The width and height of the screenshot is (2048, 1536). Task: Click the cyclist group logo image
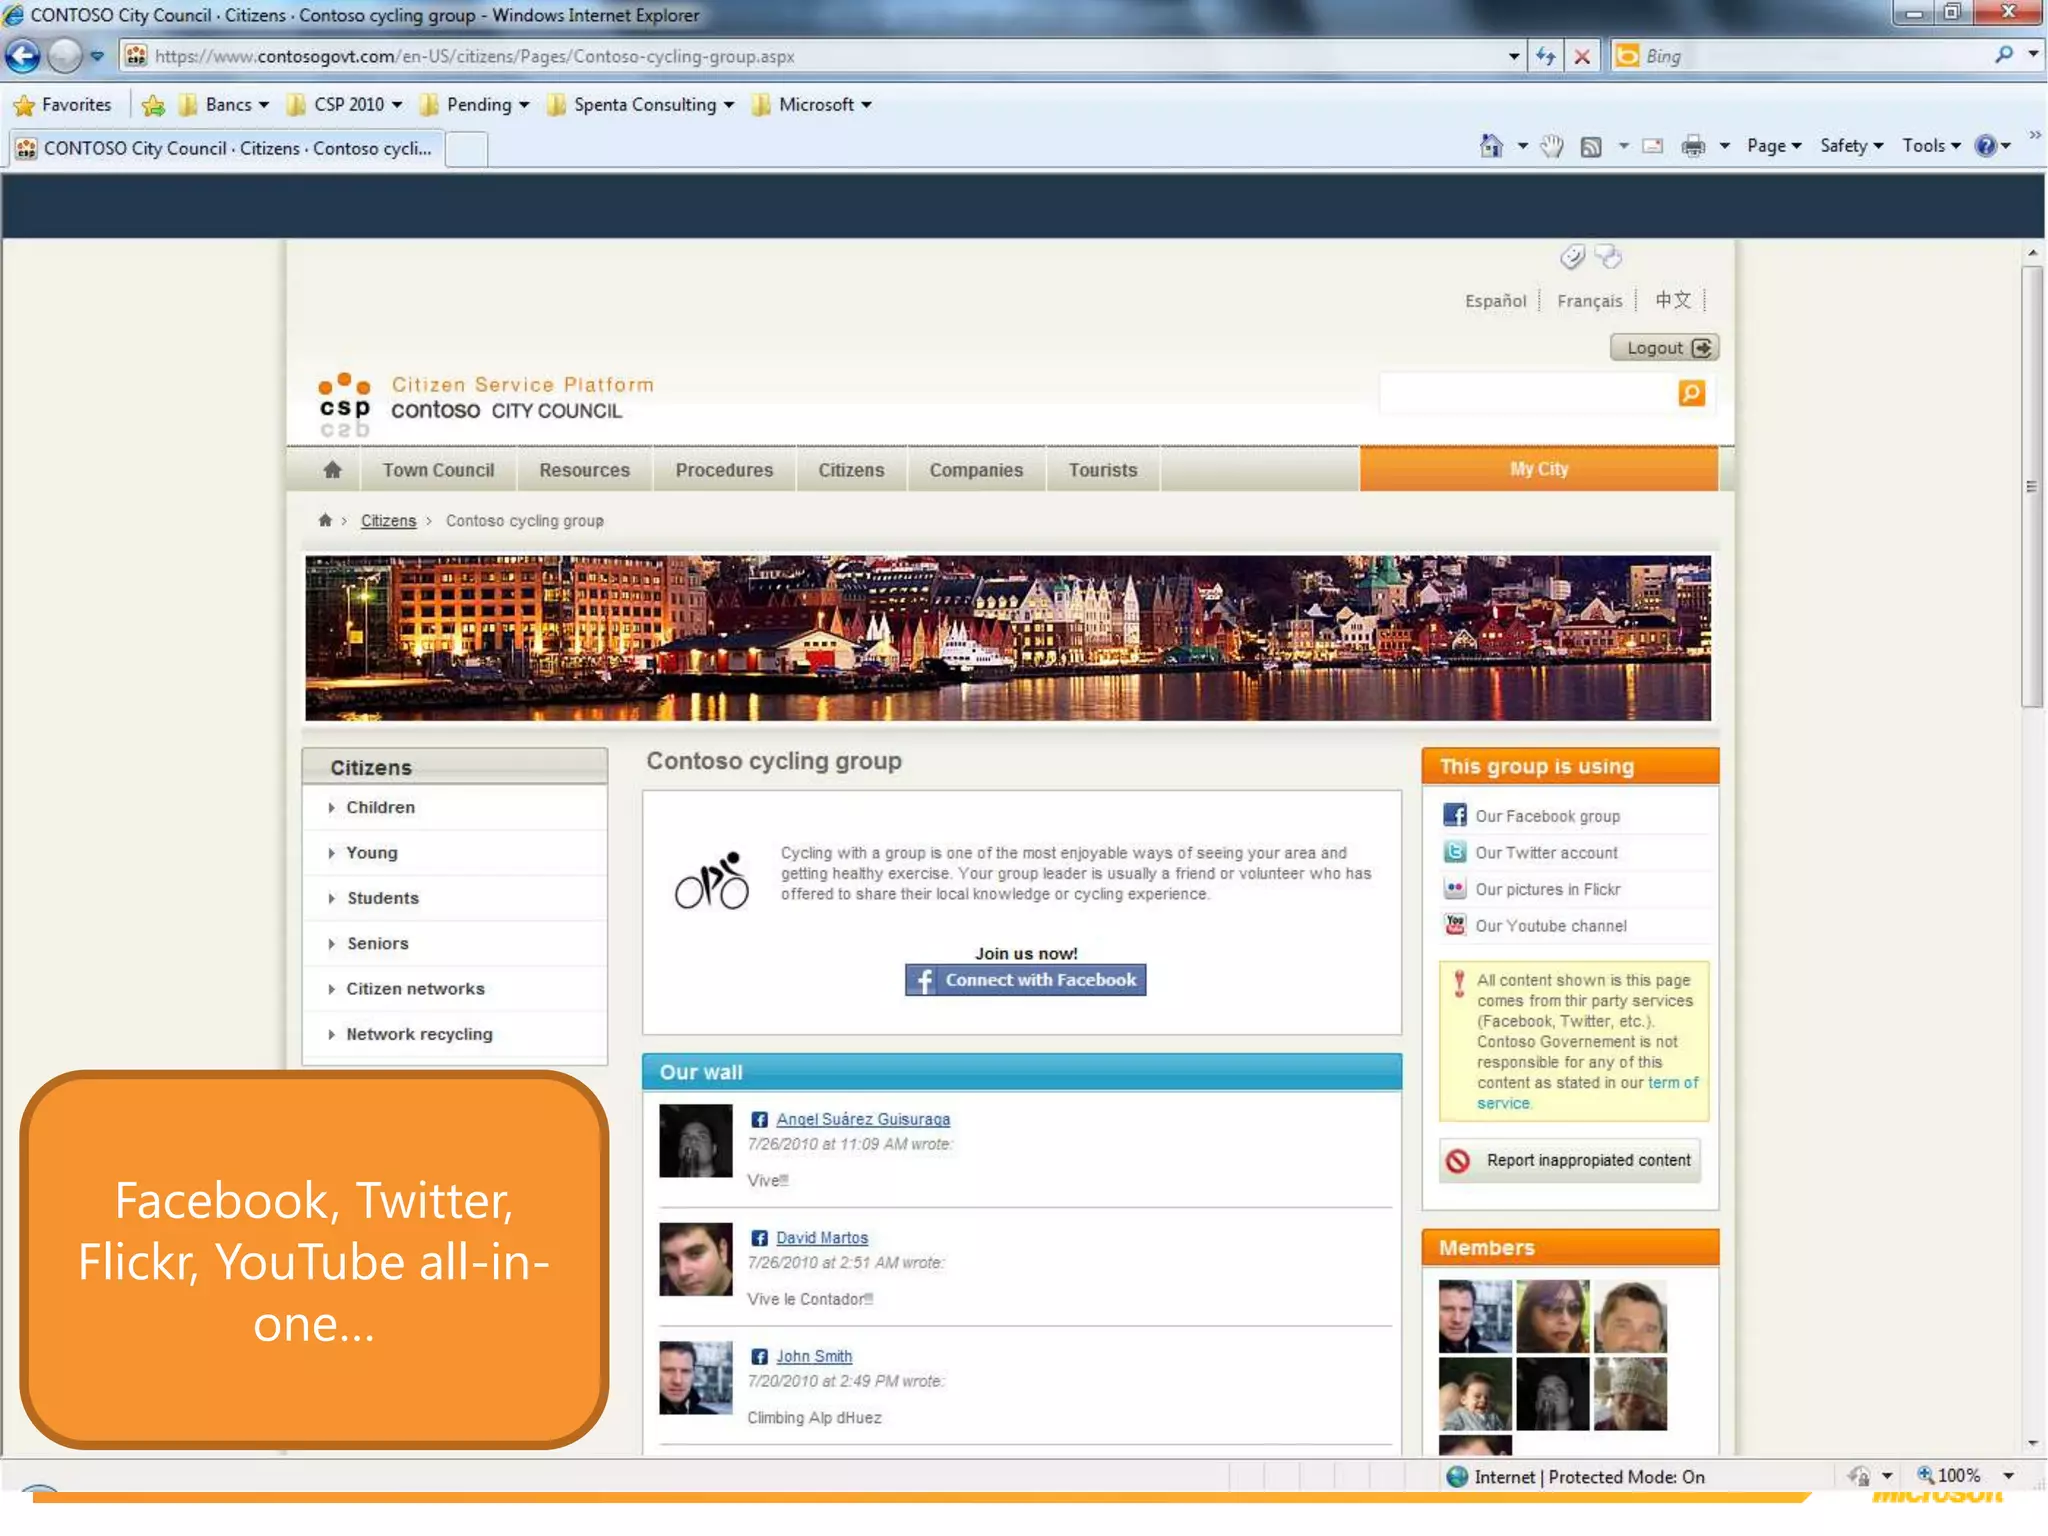712,880
